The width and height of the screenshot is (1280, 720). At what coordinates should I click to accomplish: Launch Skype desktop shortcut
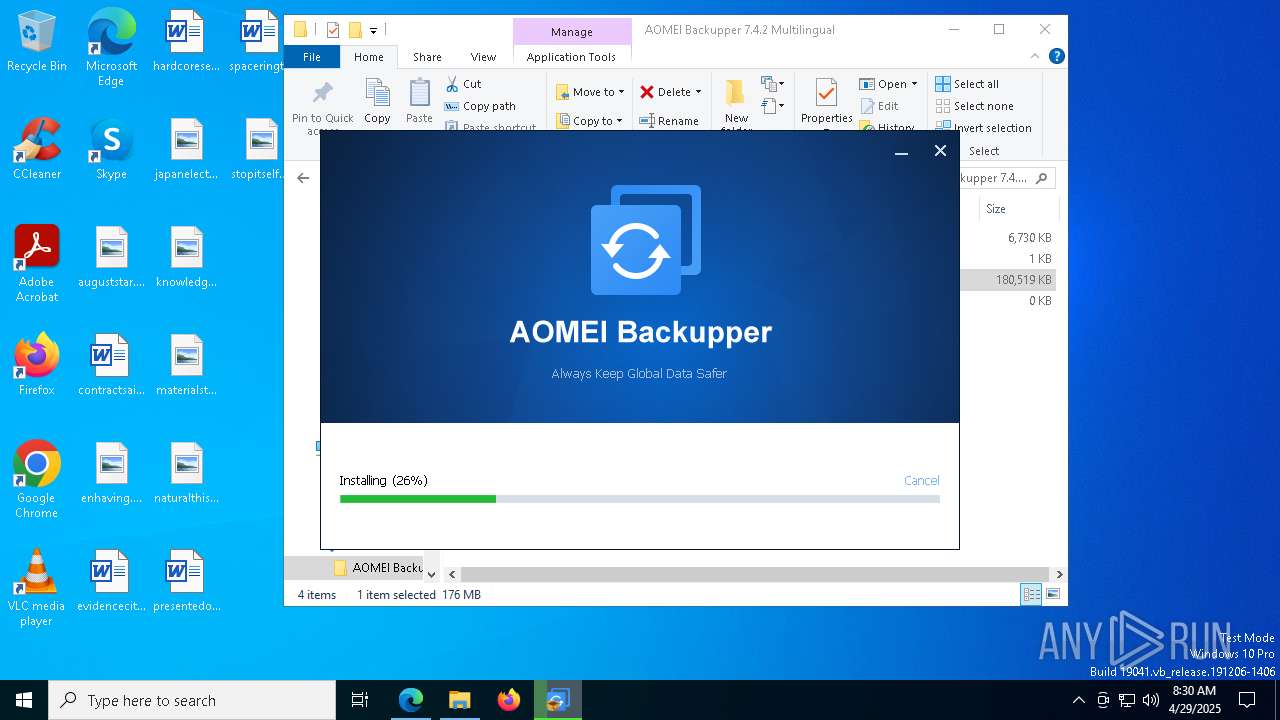[x=111, y=150]
